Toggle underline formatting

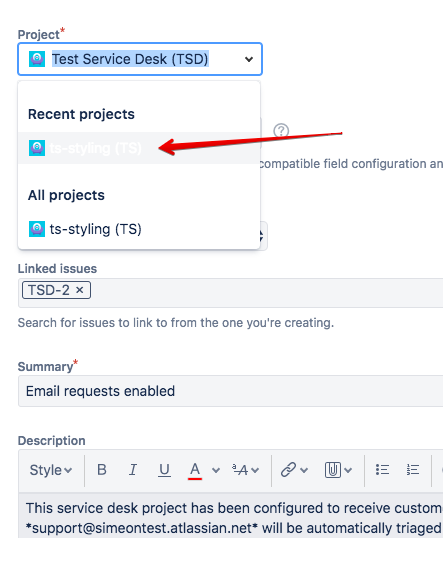164,470
